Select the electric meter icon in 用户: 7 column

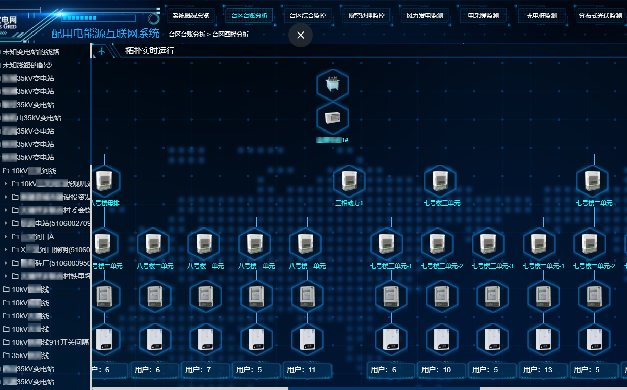[x=206, y=296]
